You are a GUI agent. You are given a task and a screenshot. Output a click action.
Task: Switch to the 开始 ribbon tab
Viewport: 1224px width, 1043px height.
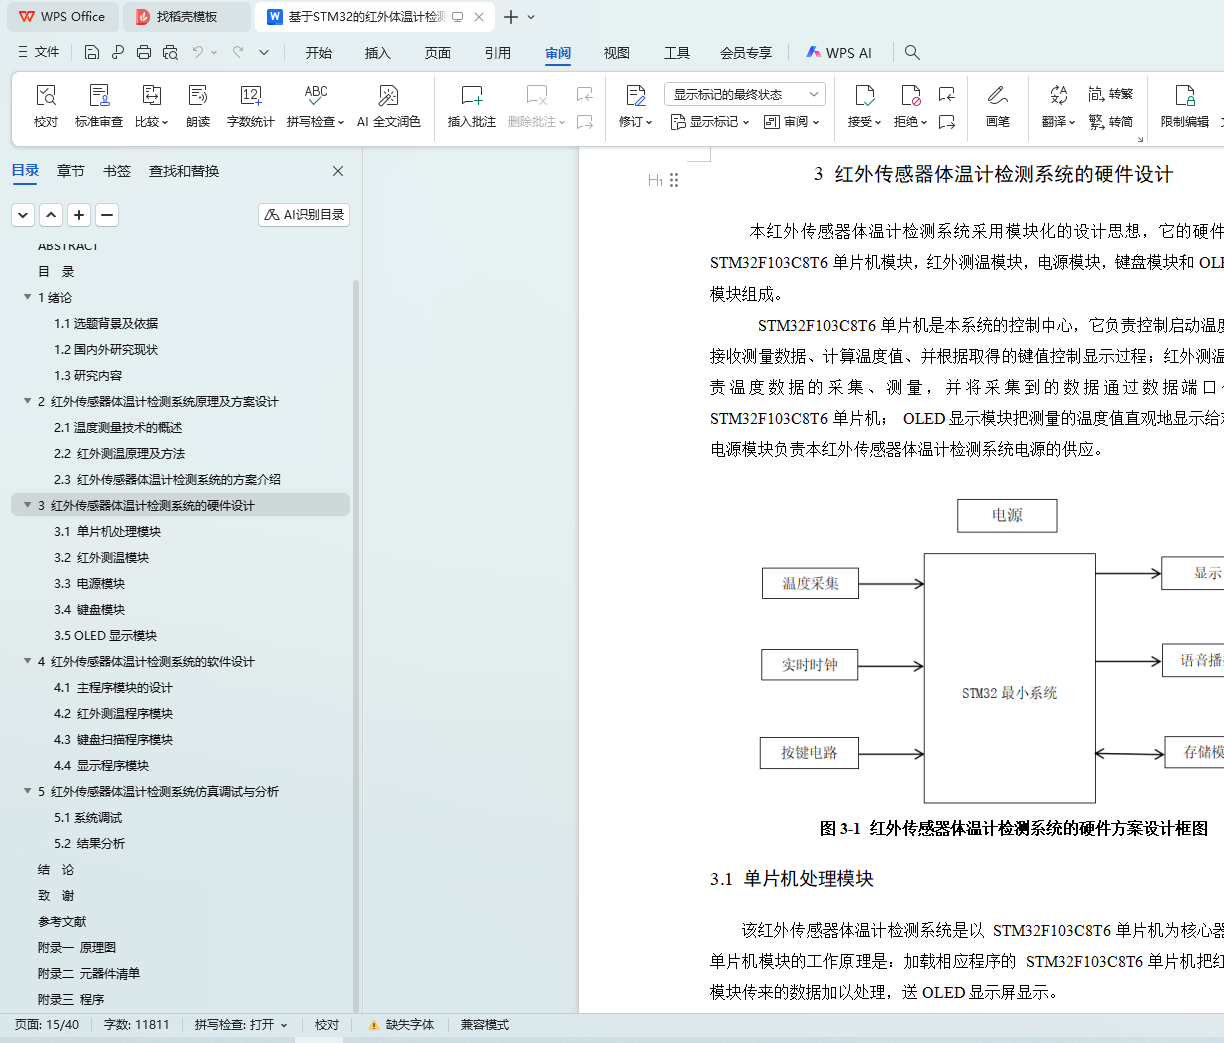tap(319, 53)
